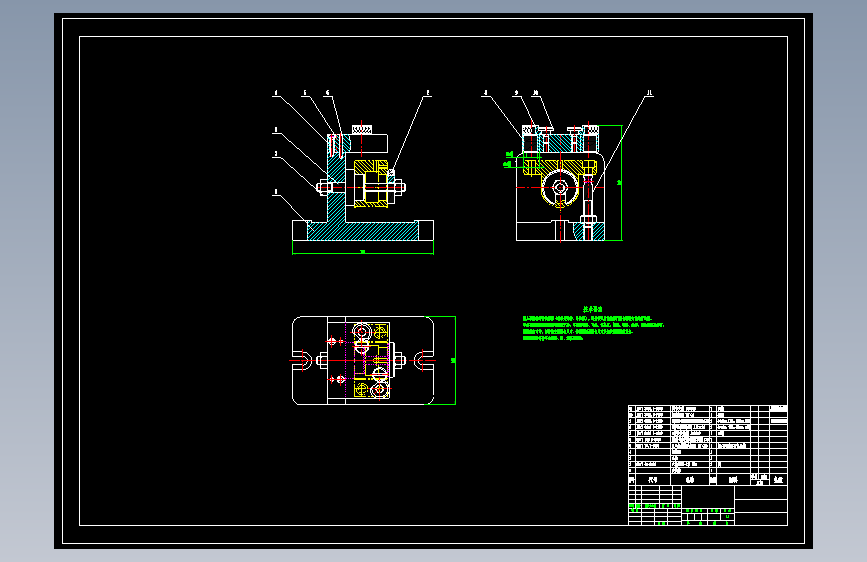This screenshot has height=562, width=867.
Task: Click the 名称 header cell in the parts list
Action: click(x=690, y=480)
